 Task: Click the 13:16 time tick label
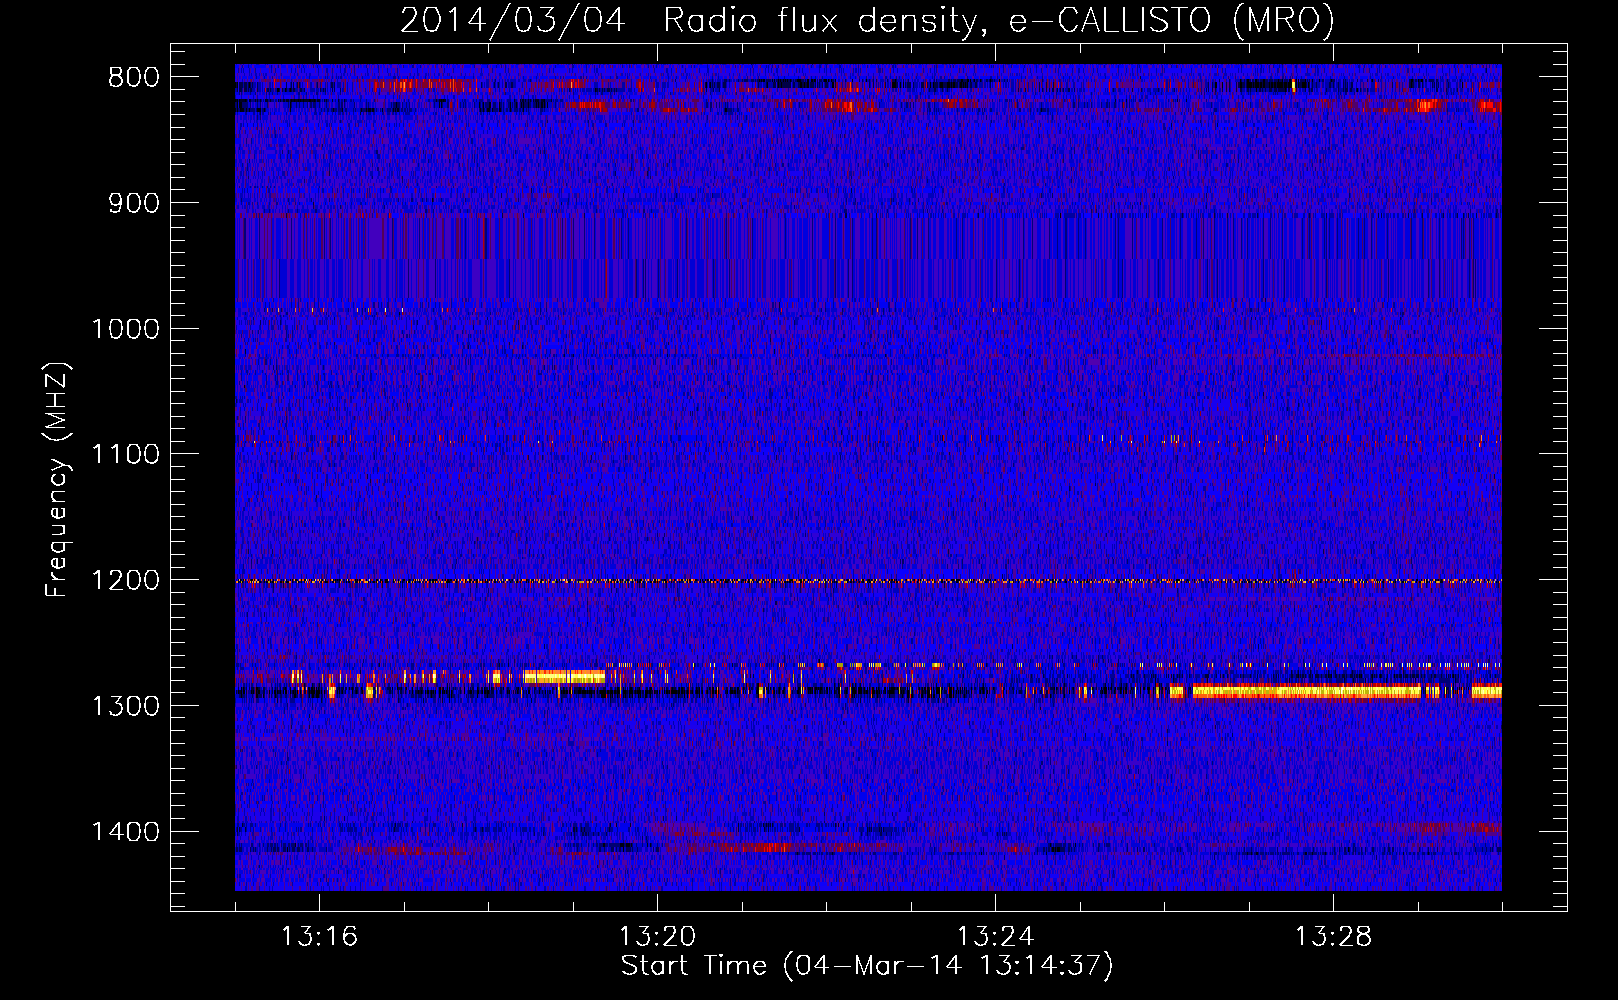319,937
